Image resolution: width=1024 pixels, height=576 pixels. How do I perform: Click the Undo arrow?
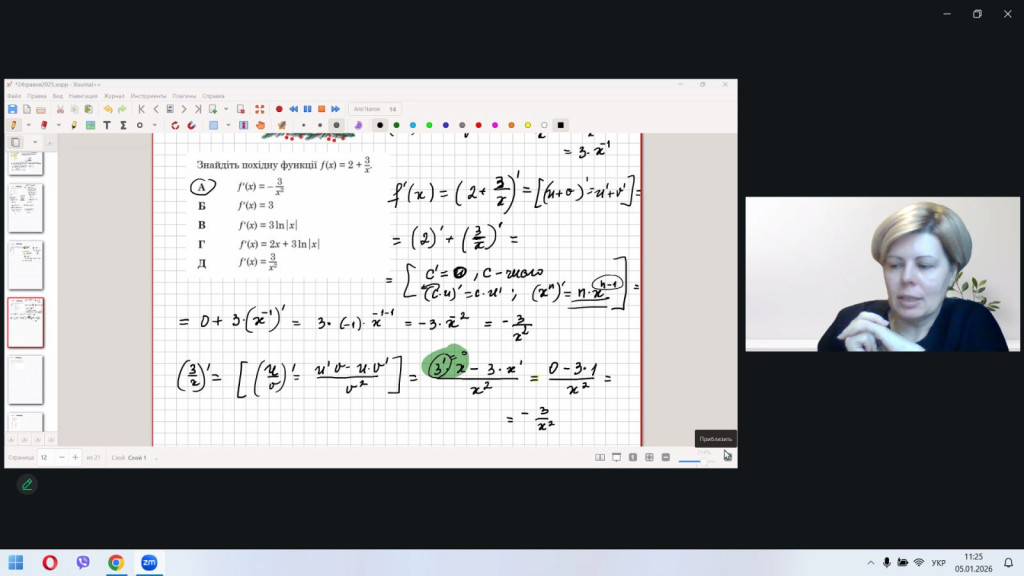click(108, 109)
